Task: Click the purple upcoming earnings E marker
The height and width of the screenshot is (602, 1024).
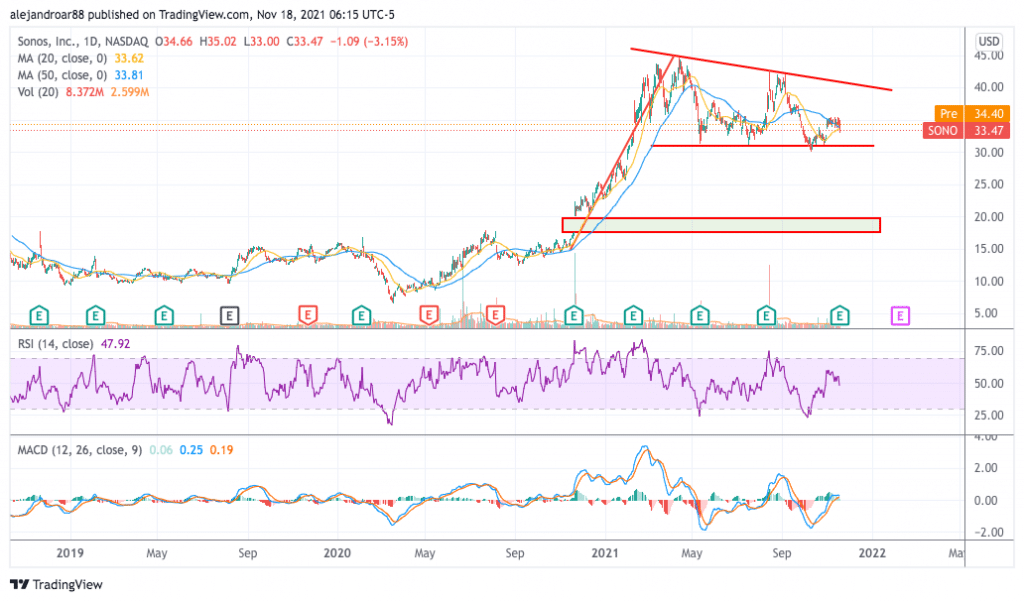Action: pos(900,316)
